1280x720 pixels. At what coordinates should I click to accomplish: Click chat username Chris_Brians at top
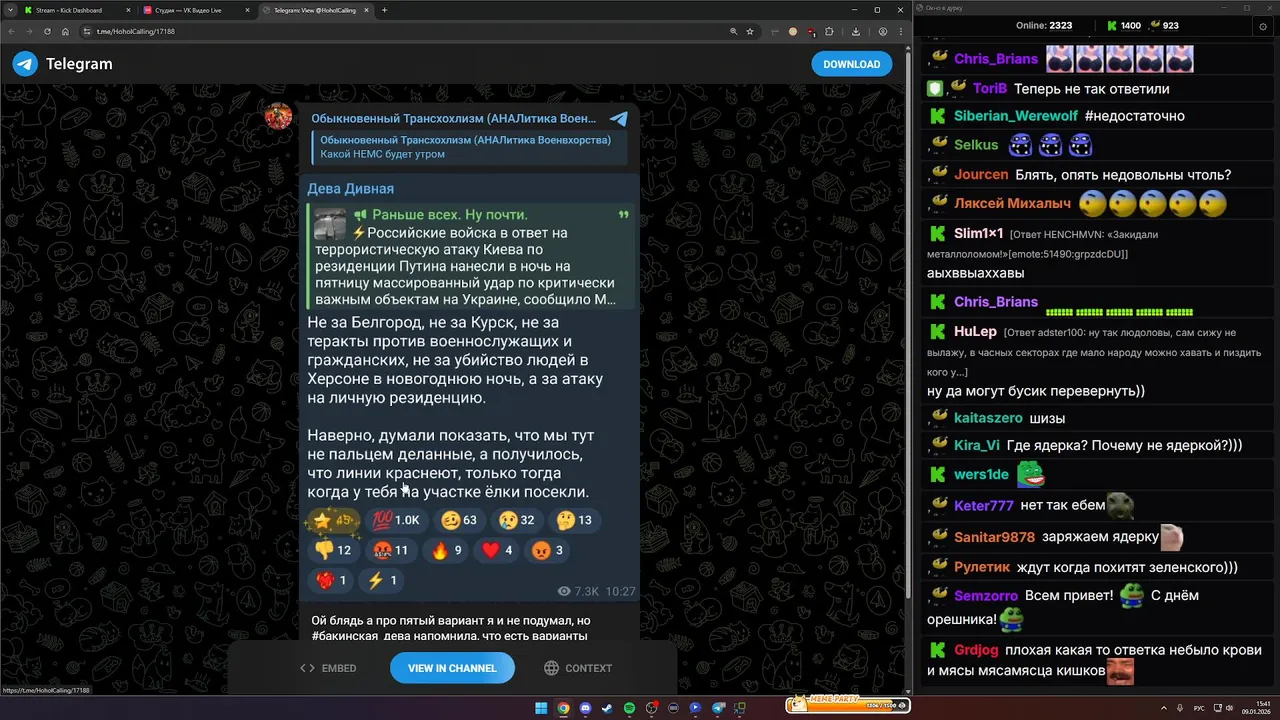pos(996,59)
